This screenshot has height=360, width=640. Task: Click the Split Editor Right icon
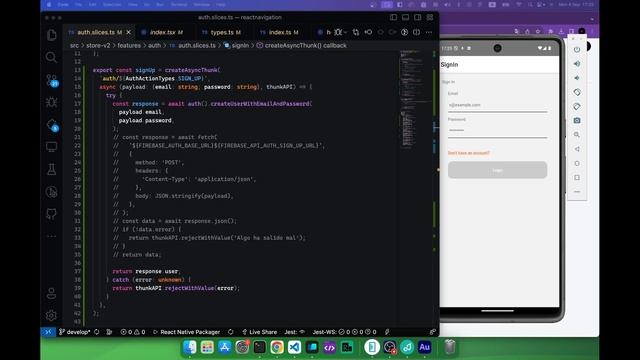(416, 32)
